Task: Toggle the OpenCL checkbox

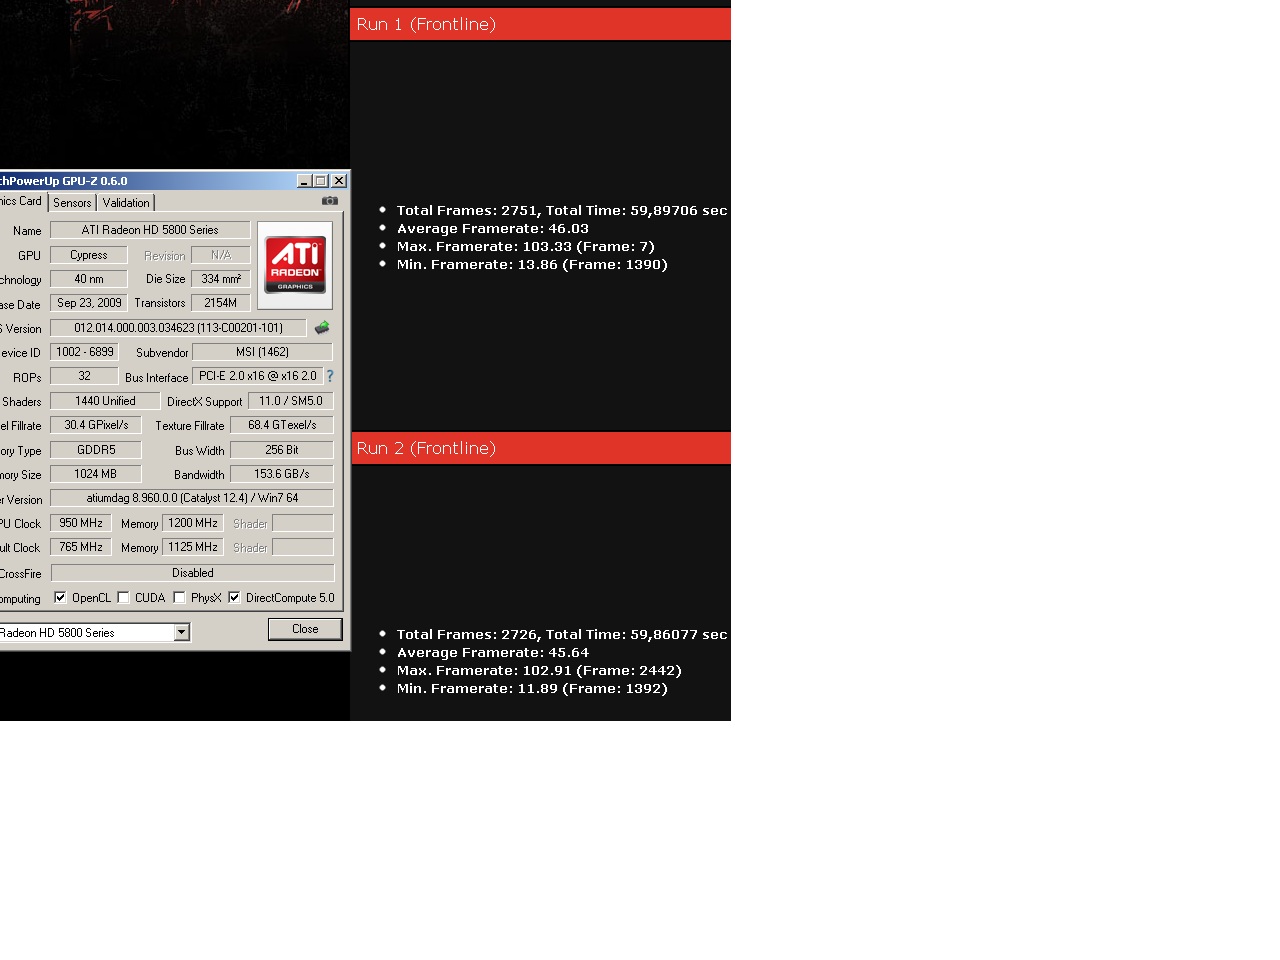Action: pos(60,598)
